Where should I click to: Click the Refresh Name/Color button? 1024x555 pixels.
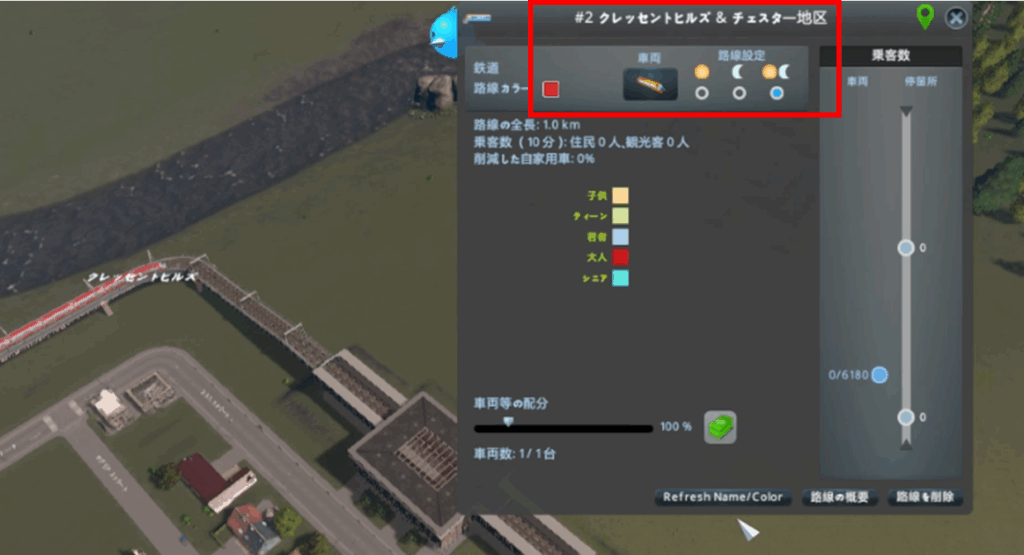pyautogui.click(x=723, y=497)
